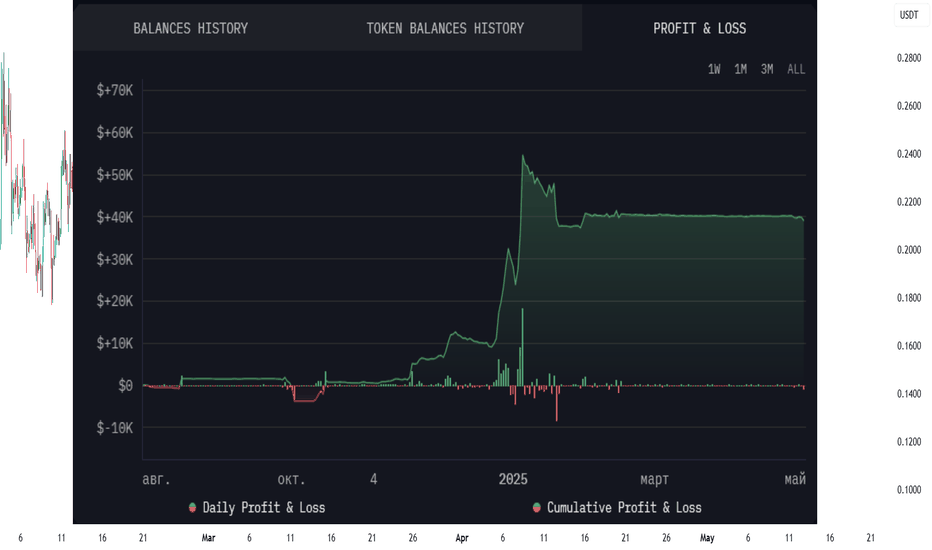The width and height of the screenshot is (932, 550).
Task: Click the $+10K axis label
Action: (x=115, y=343)
